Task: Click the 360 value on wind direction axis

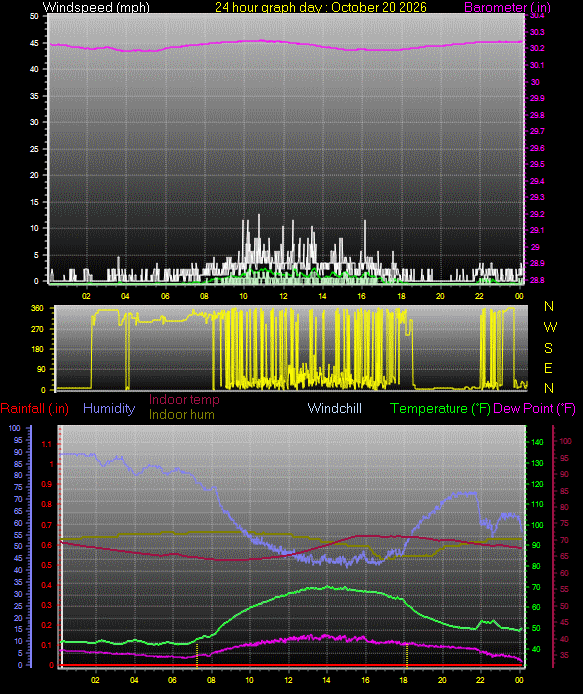Action: click(38, 308)
